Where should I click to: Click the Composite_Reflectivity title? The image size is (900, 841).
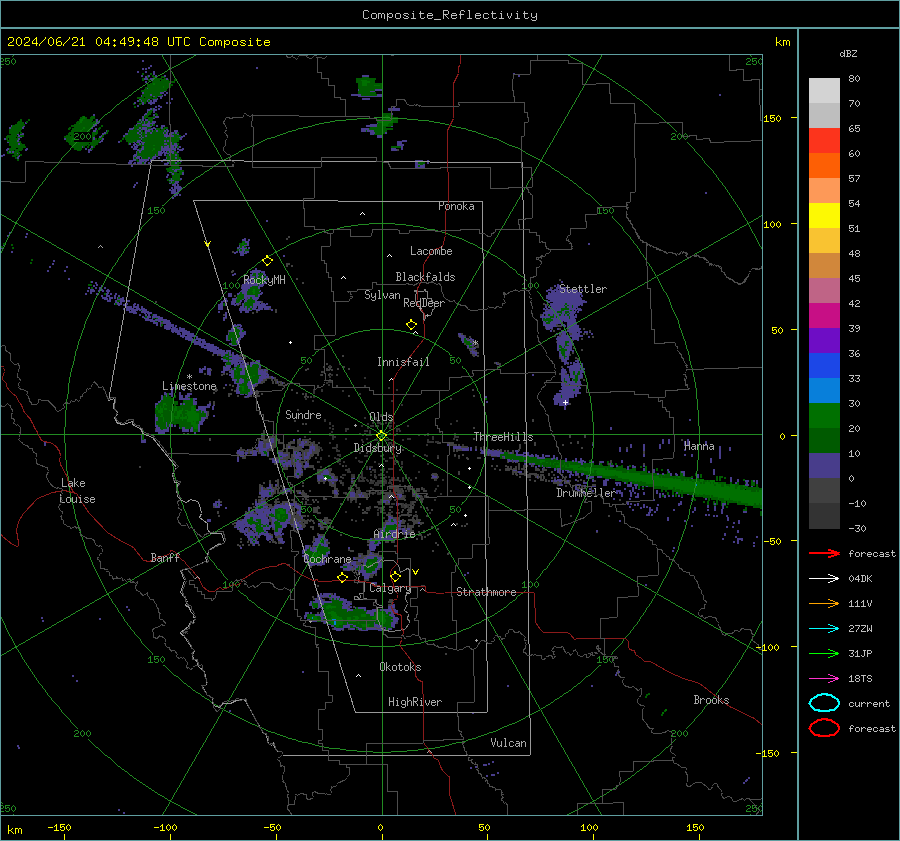(450, 15)
